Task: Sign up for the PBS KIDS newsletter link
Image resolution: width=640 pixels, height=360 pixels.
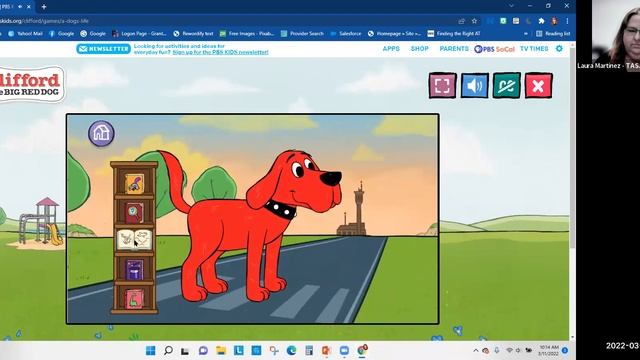Action: point(220,52)
